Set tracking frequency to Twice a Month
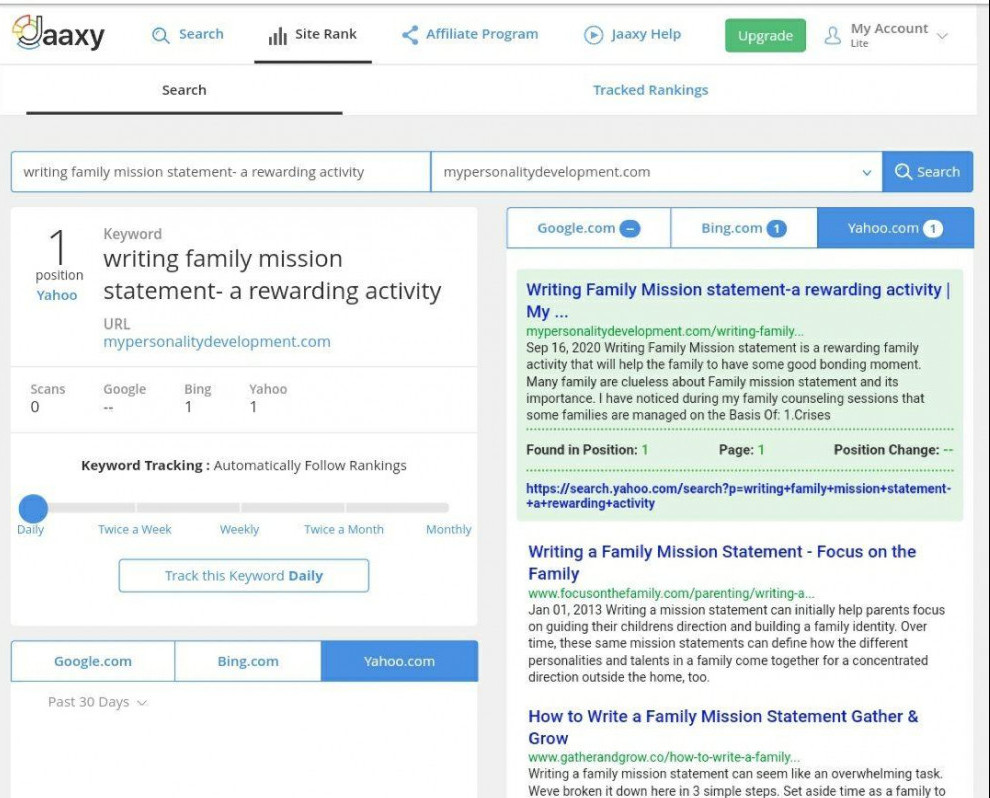 343,529
